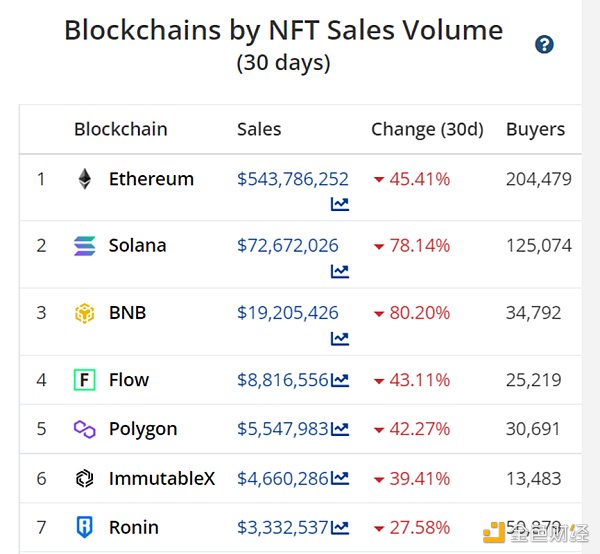Click the BNB logo icon
This screenshot has height=554, width=600.
(84, 313)
